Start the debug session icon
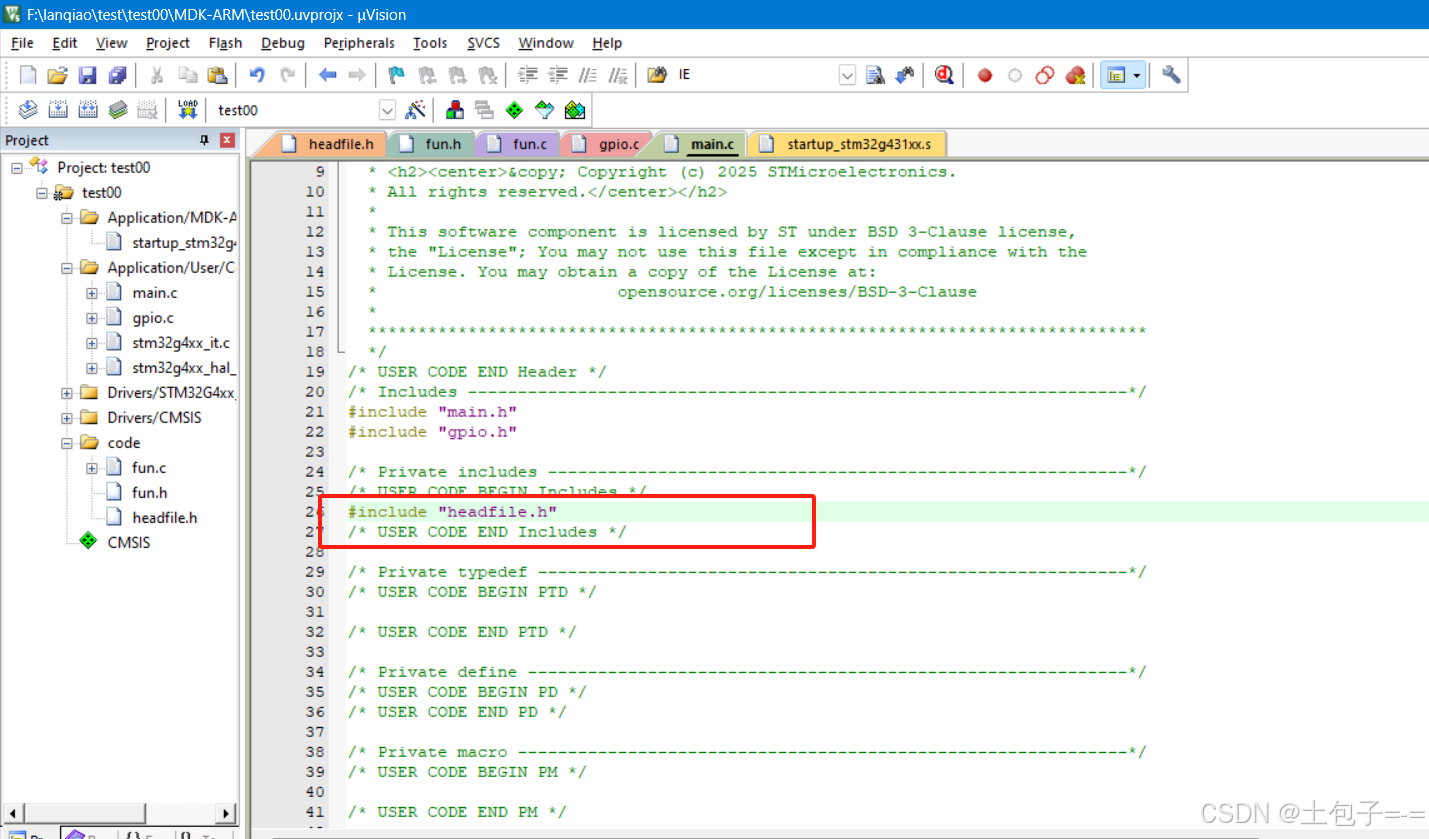 944,75
